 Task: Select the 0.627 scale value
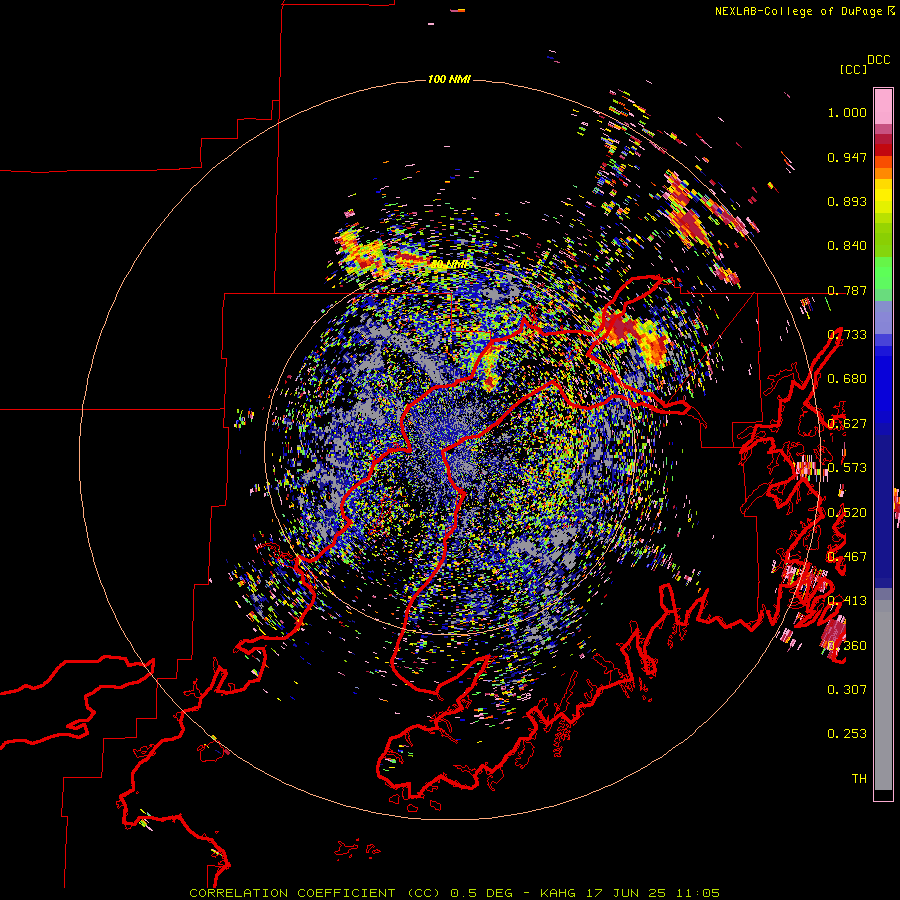[x=847, y=424]
